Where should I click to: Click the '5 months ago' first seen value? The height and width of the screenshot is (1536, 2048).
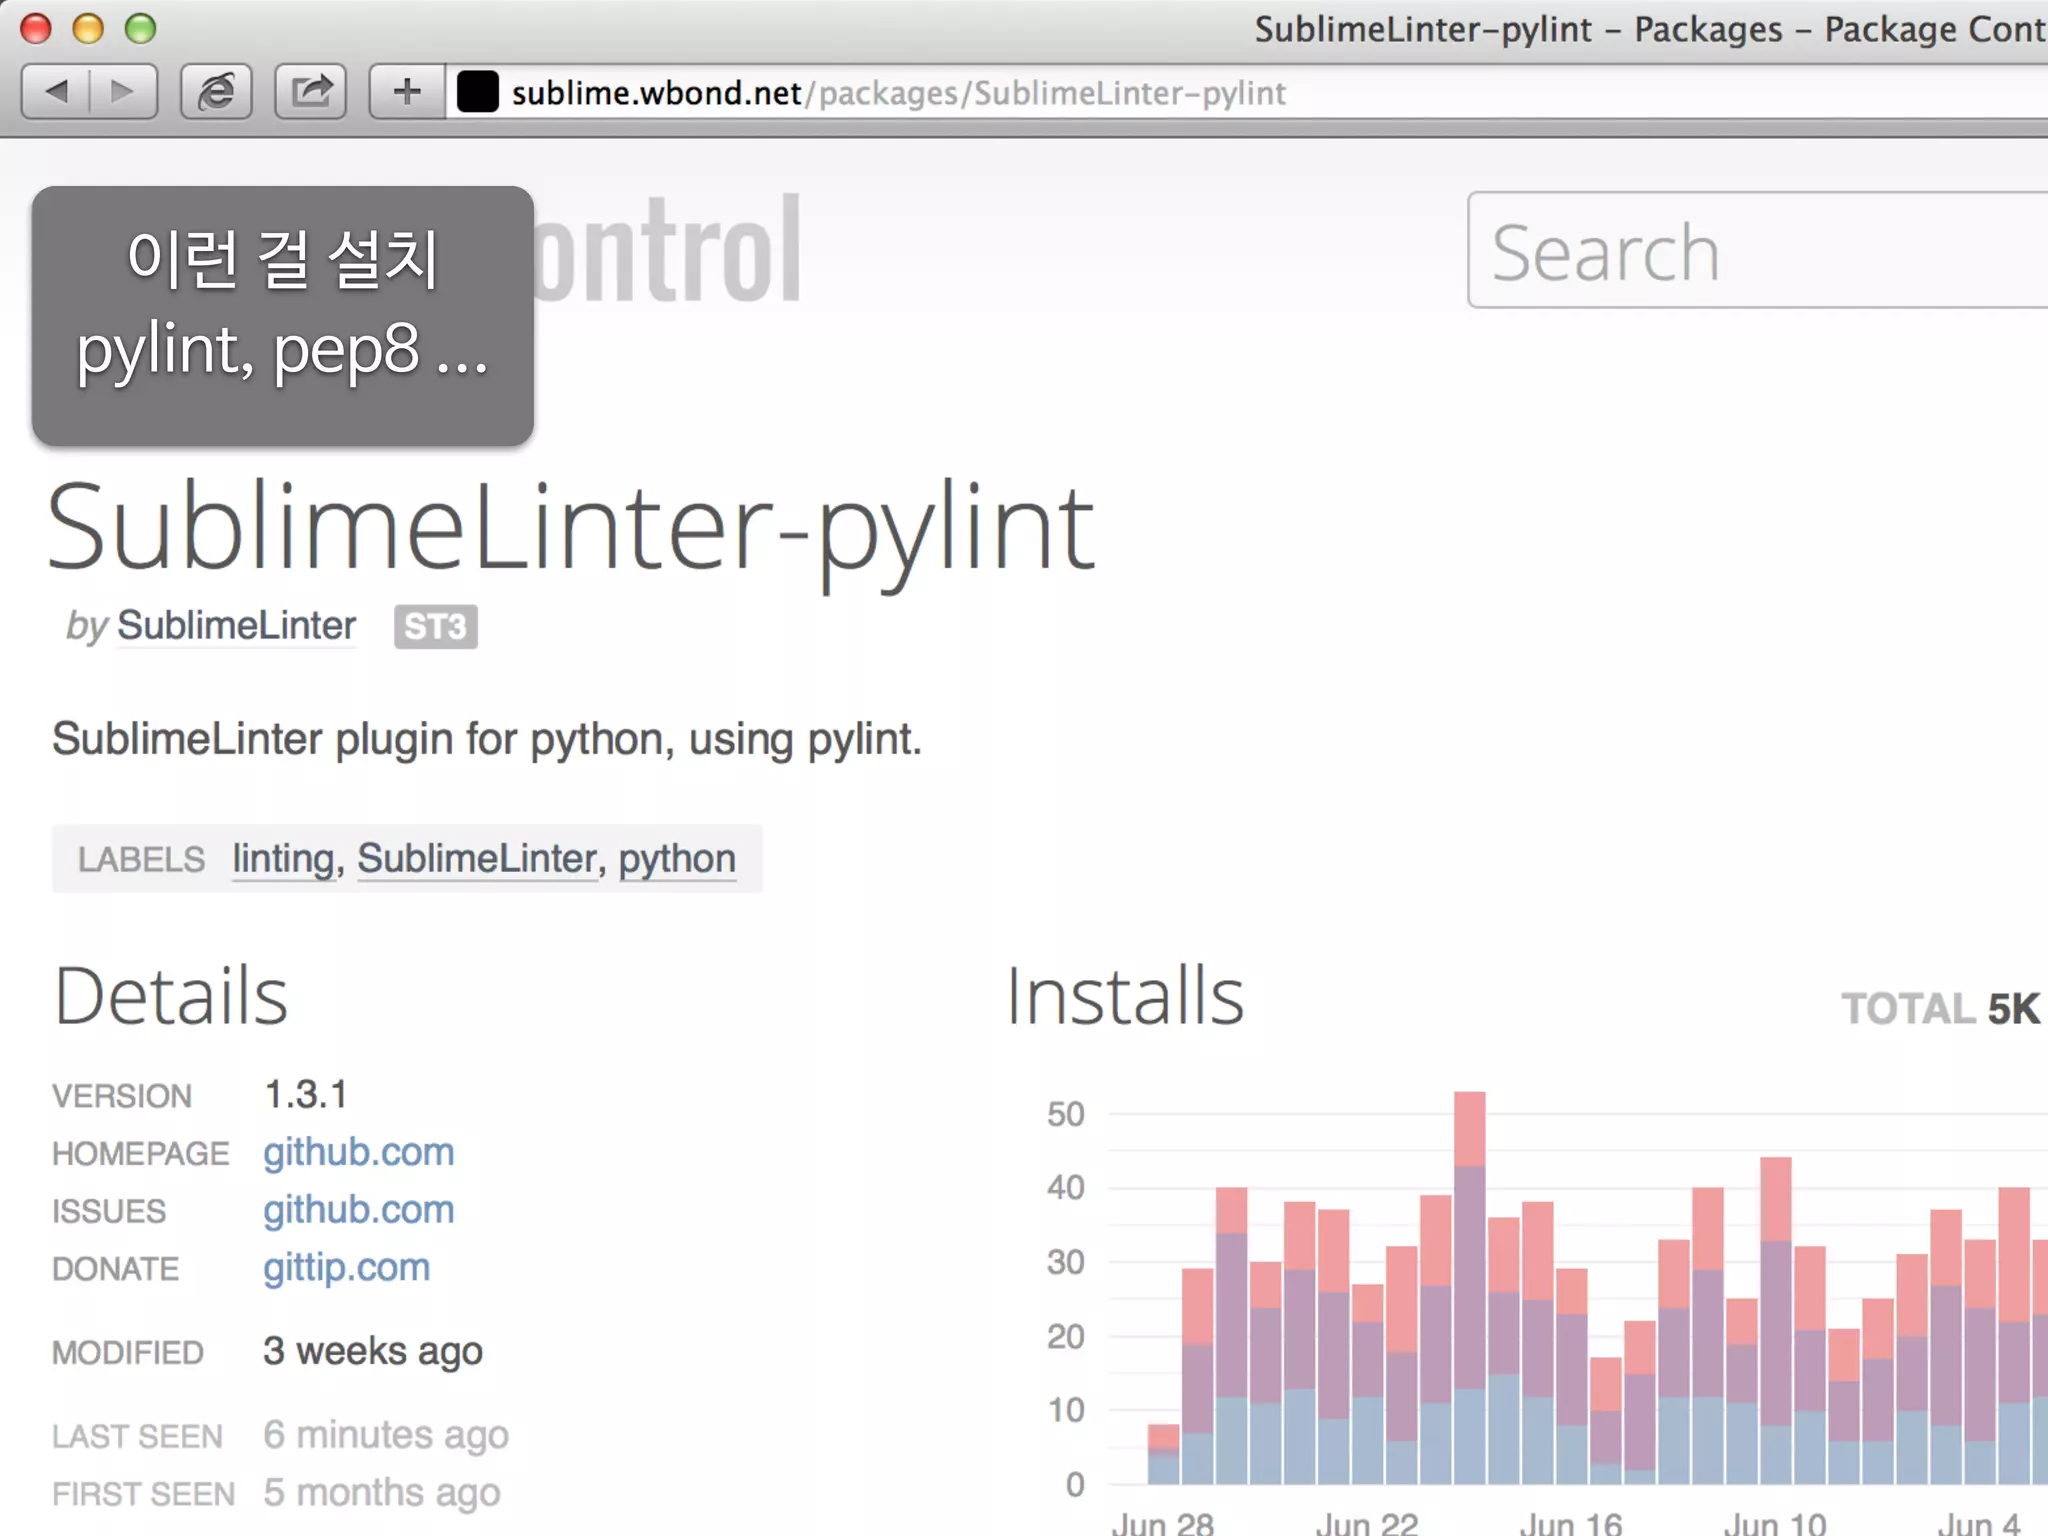[381, 1493]
